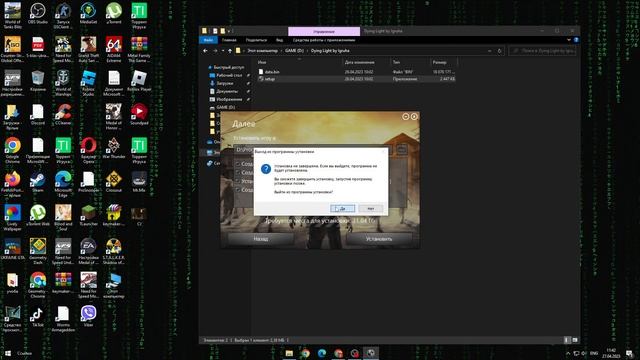Open recent locations dropdown in Explorer
640x360 pixels.
223,51
